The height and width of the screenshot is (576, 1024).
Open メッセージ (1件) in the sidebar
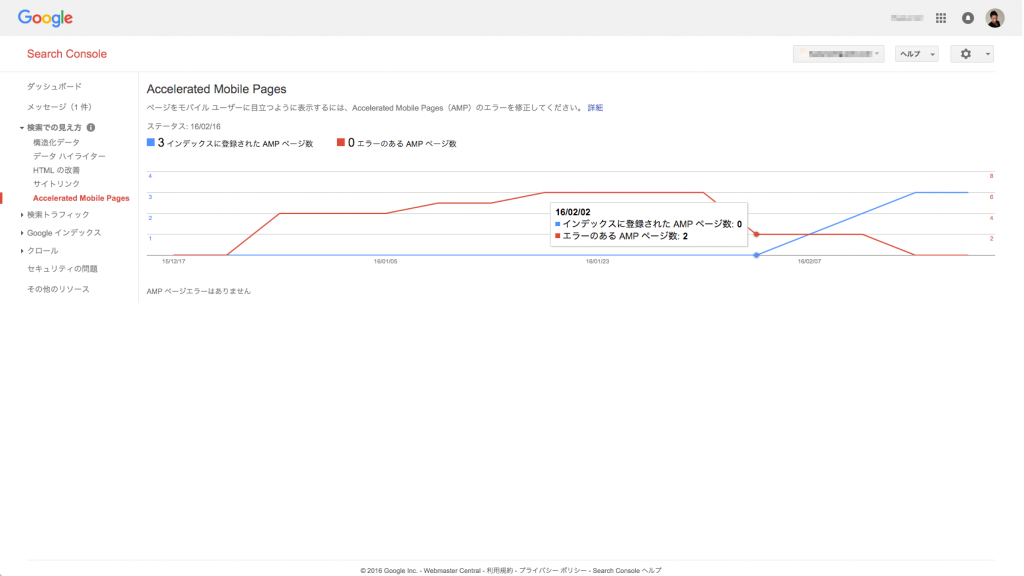coord(57,106)
